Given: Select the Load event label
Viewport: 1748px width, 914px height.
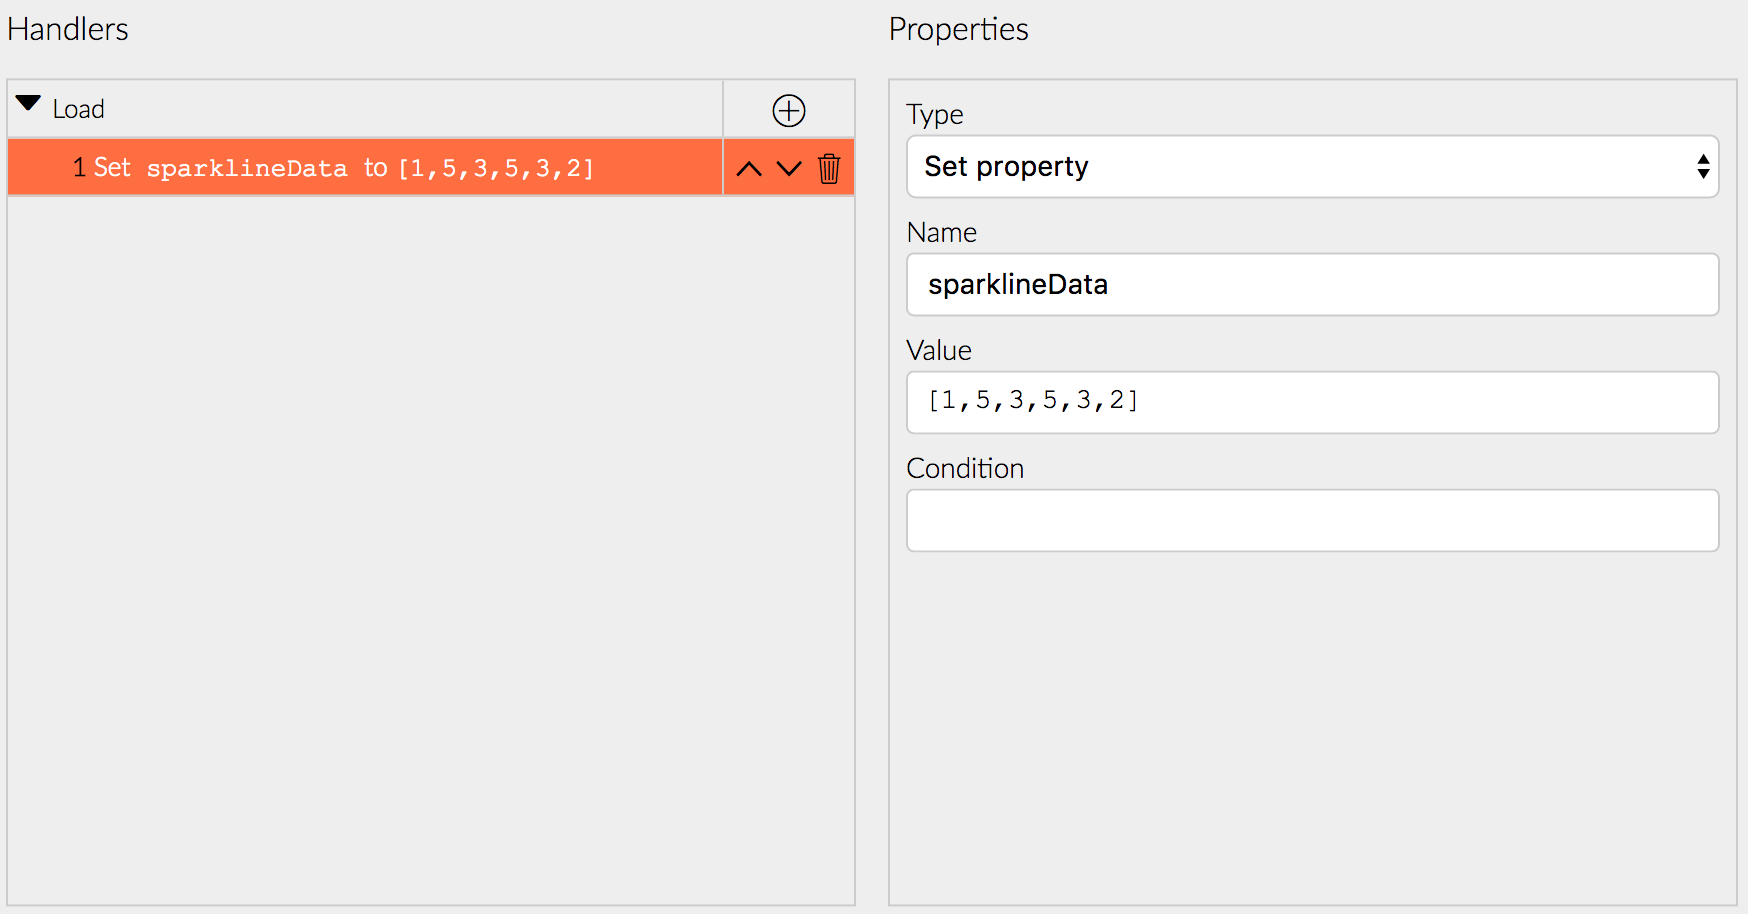Looking at the screenshot, I should point(78,109).
